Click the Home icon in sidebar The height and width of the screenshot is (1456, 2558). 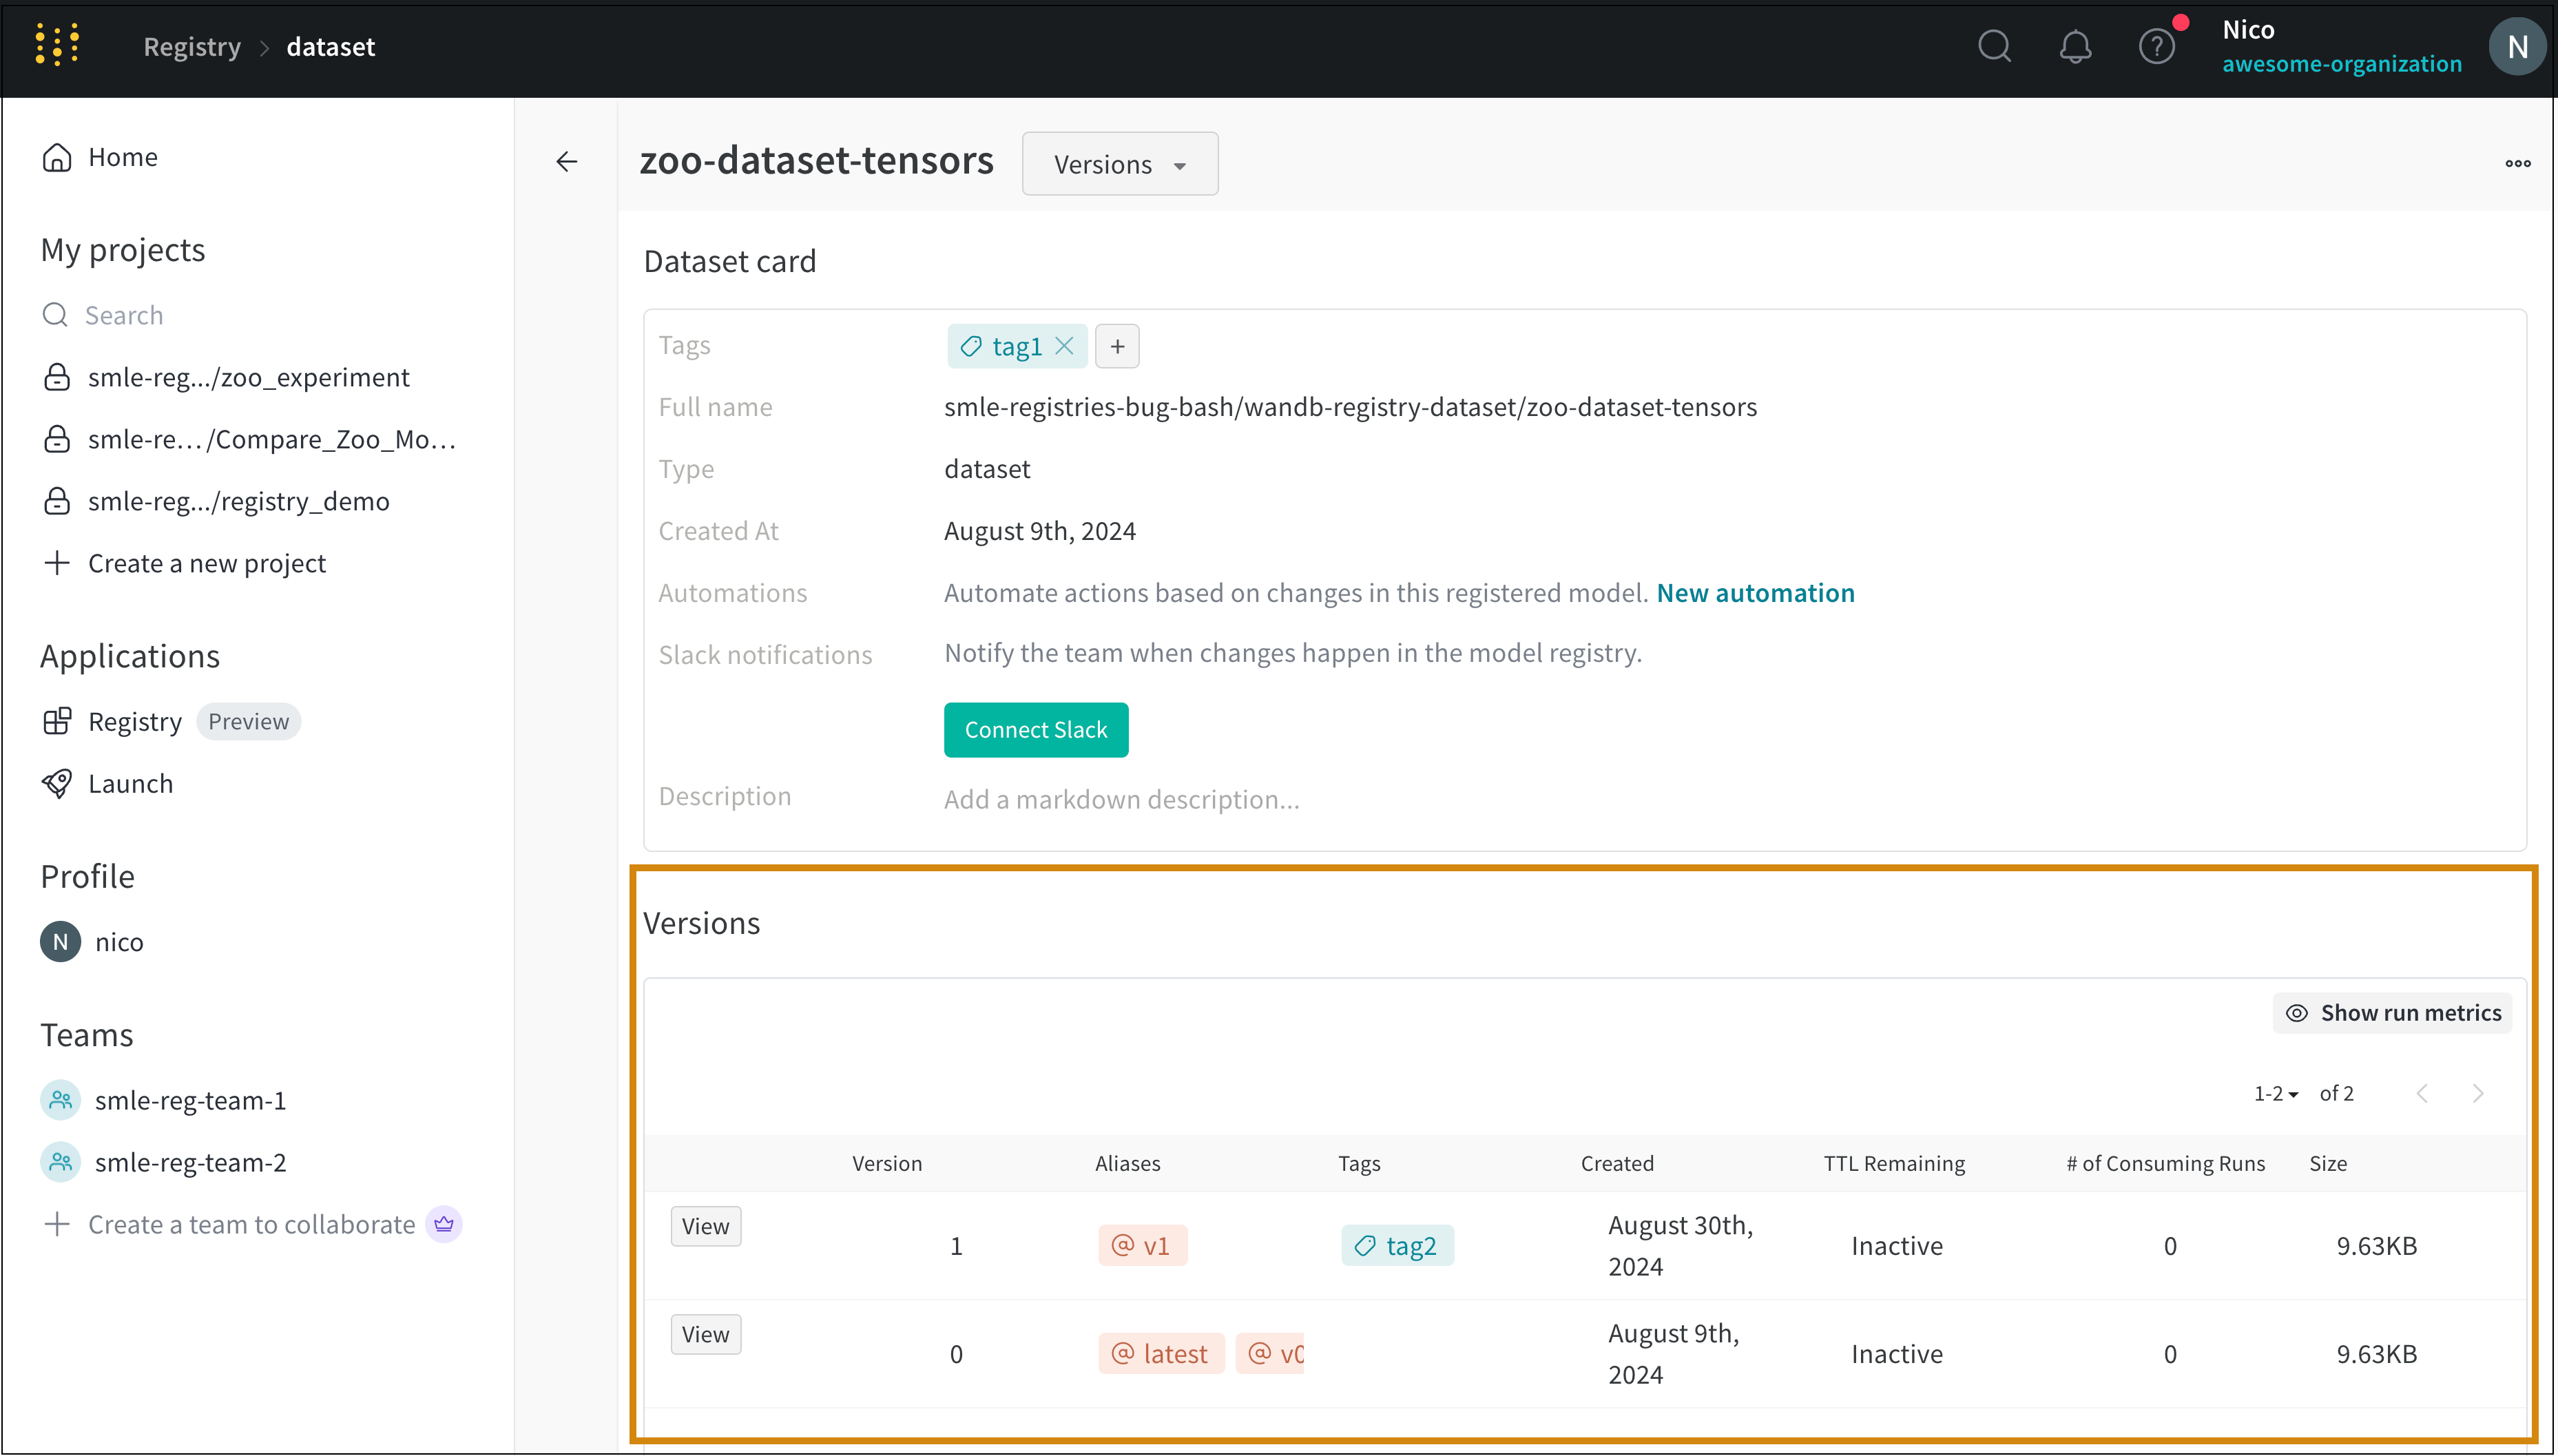pyautogui.click(x=57, y=156)
